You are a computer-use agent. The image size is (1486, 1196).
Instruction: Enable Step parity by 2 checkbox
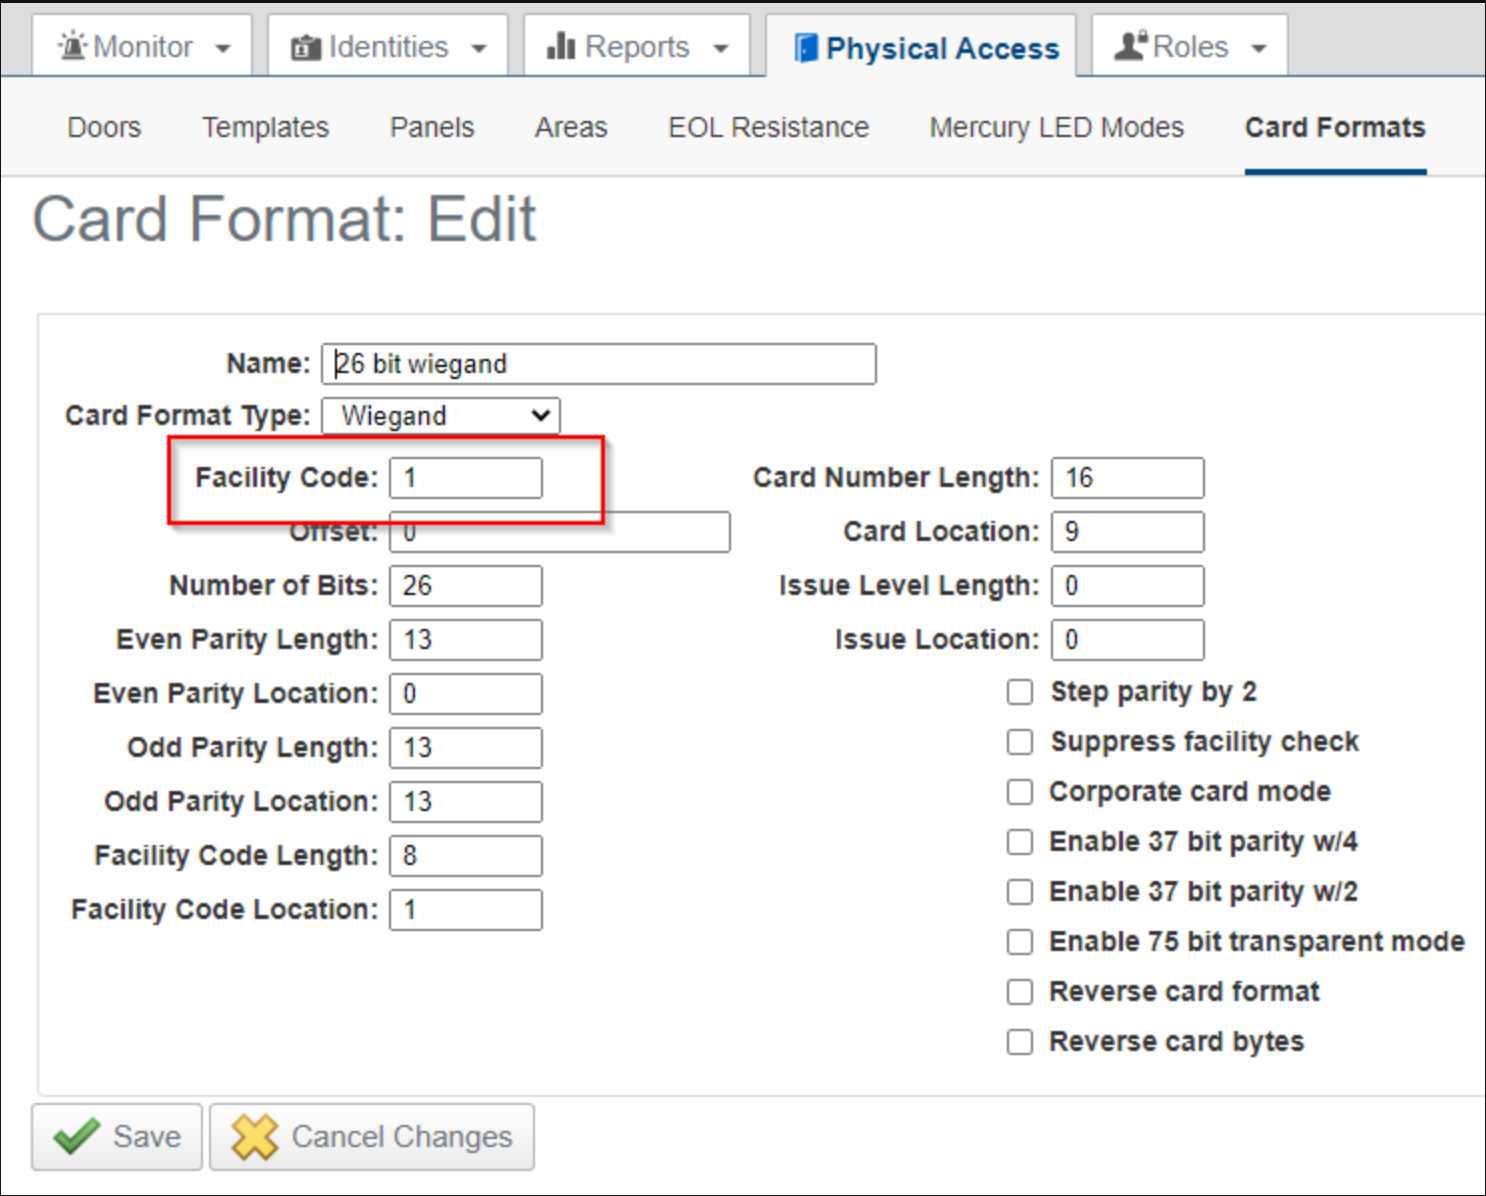1019,692
